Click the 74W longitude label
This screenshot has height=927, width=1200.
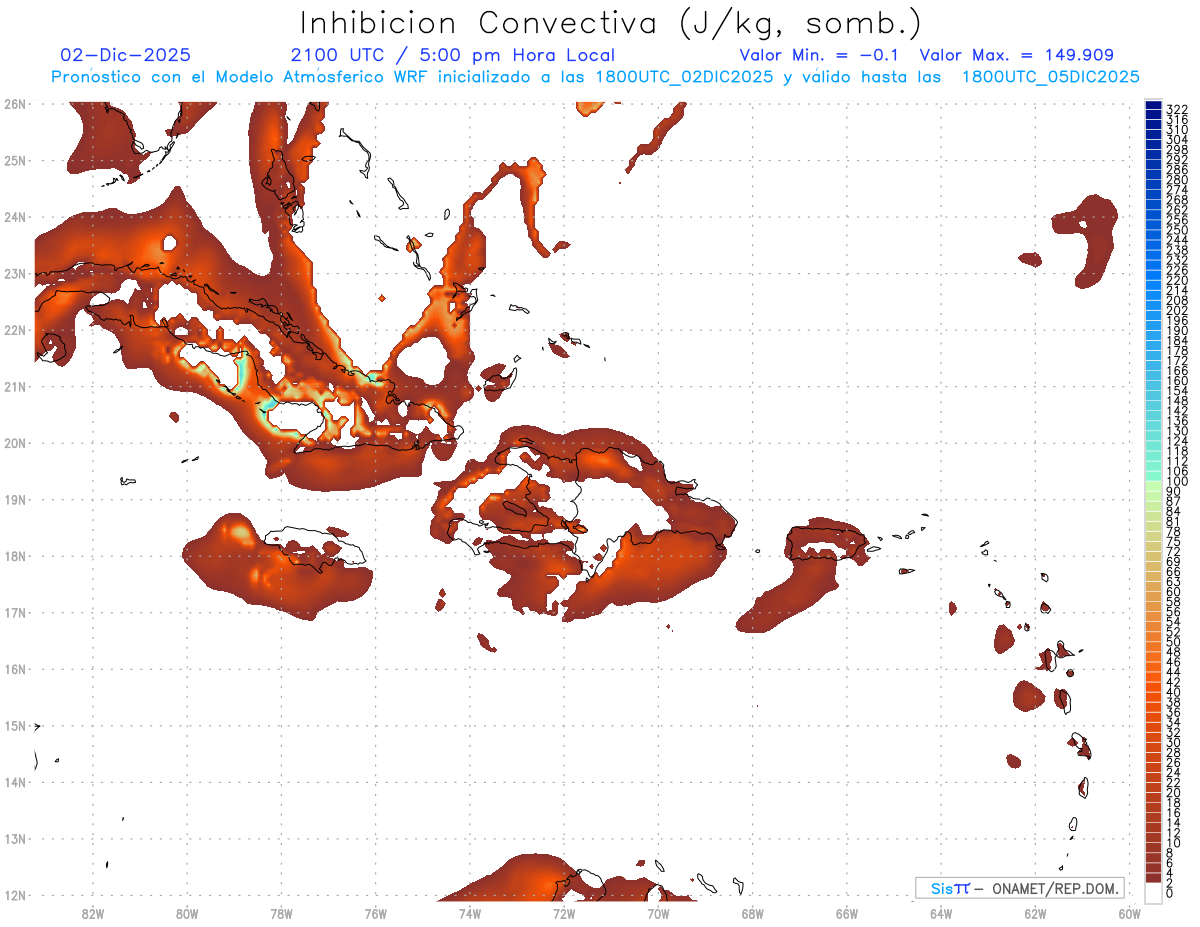[469, 912]
